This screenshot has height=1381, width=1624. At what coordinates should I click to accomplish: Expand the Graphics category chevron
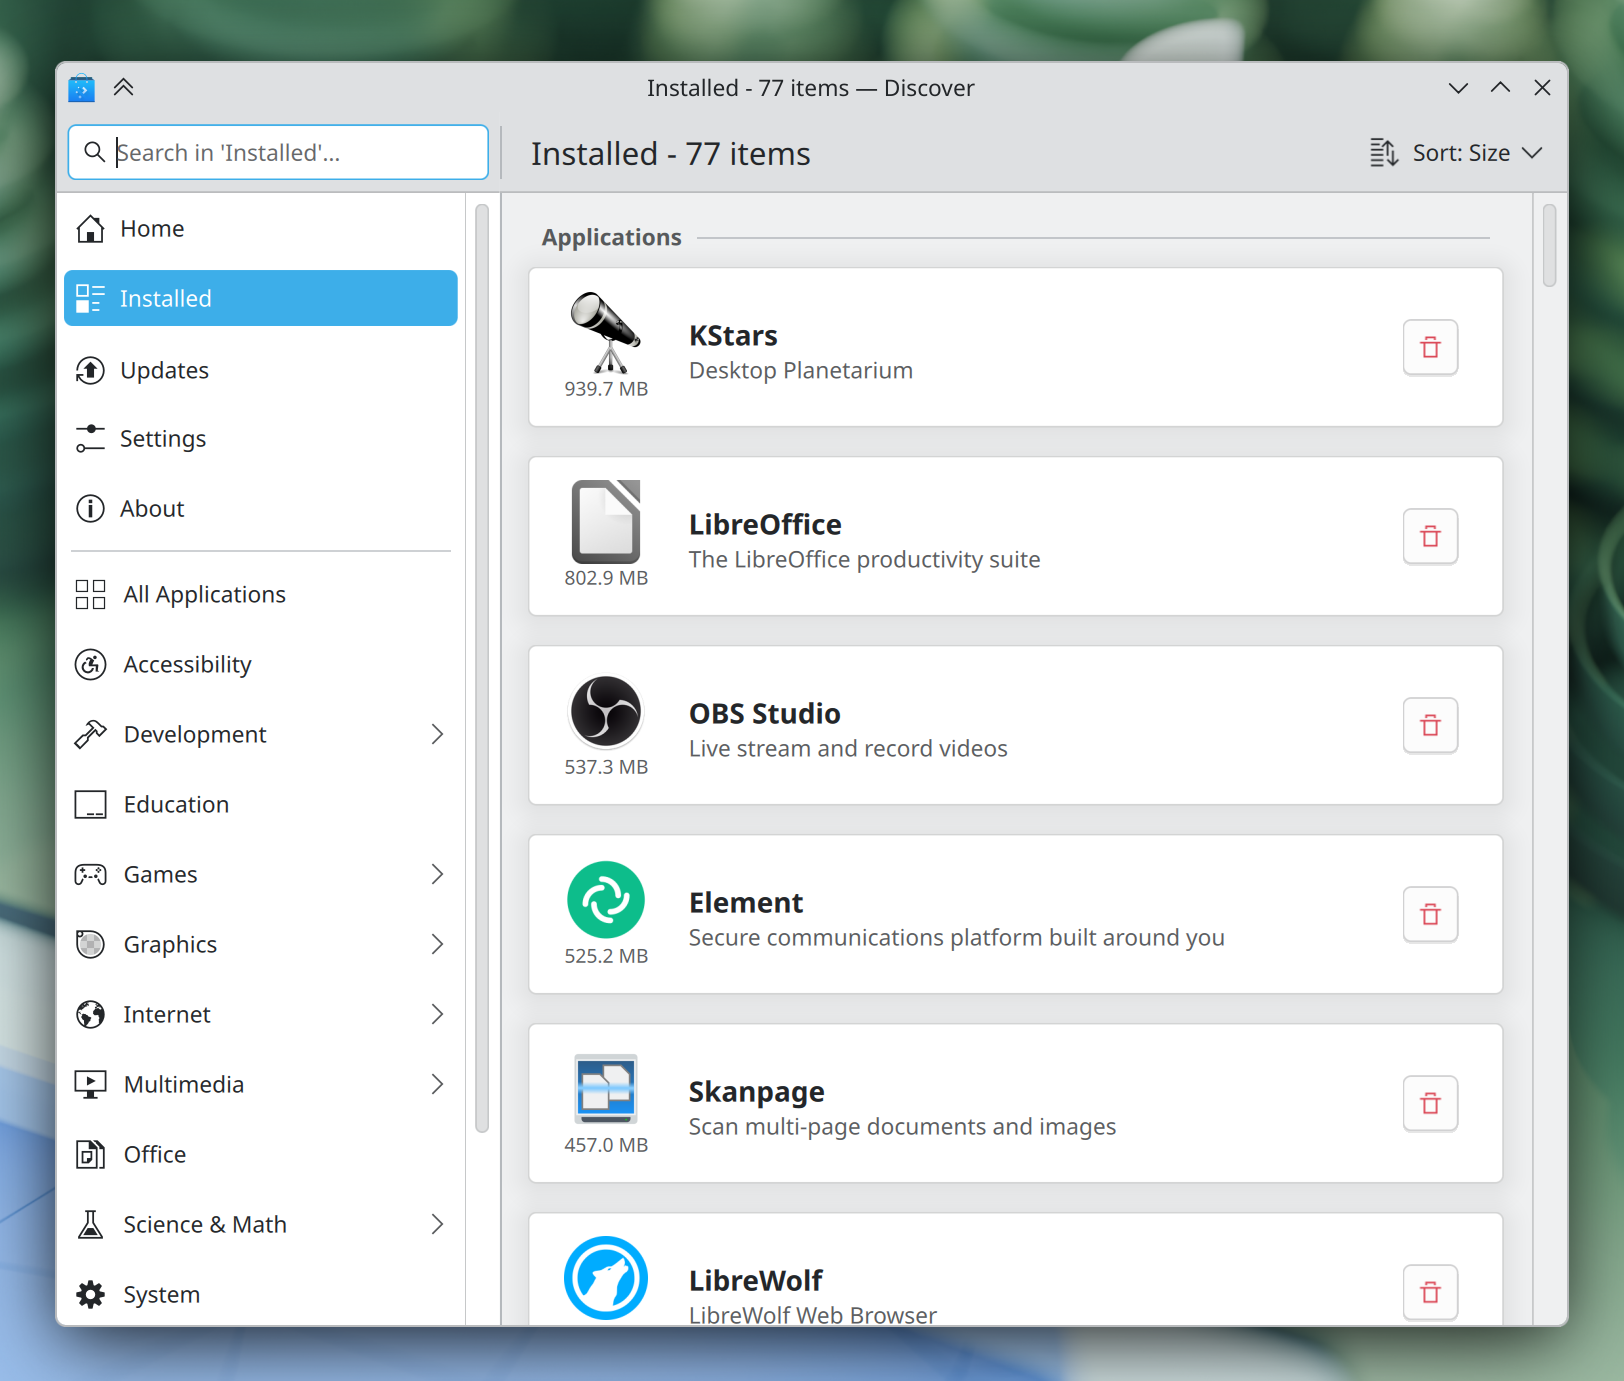437,944
